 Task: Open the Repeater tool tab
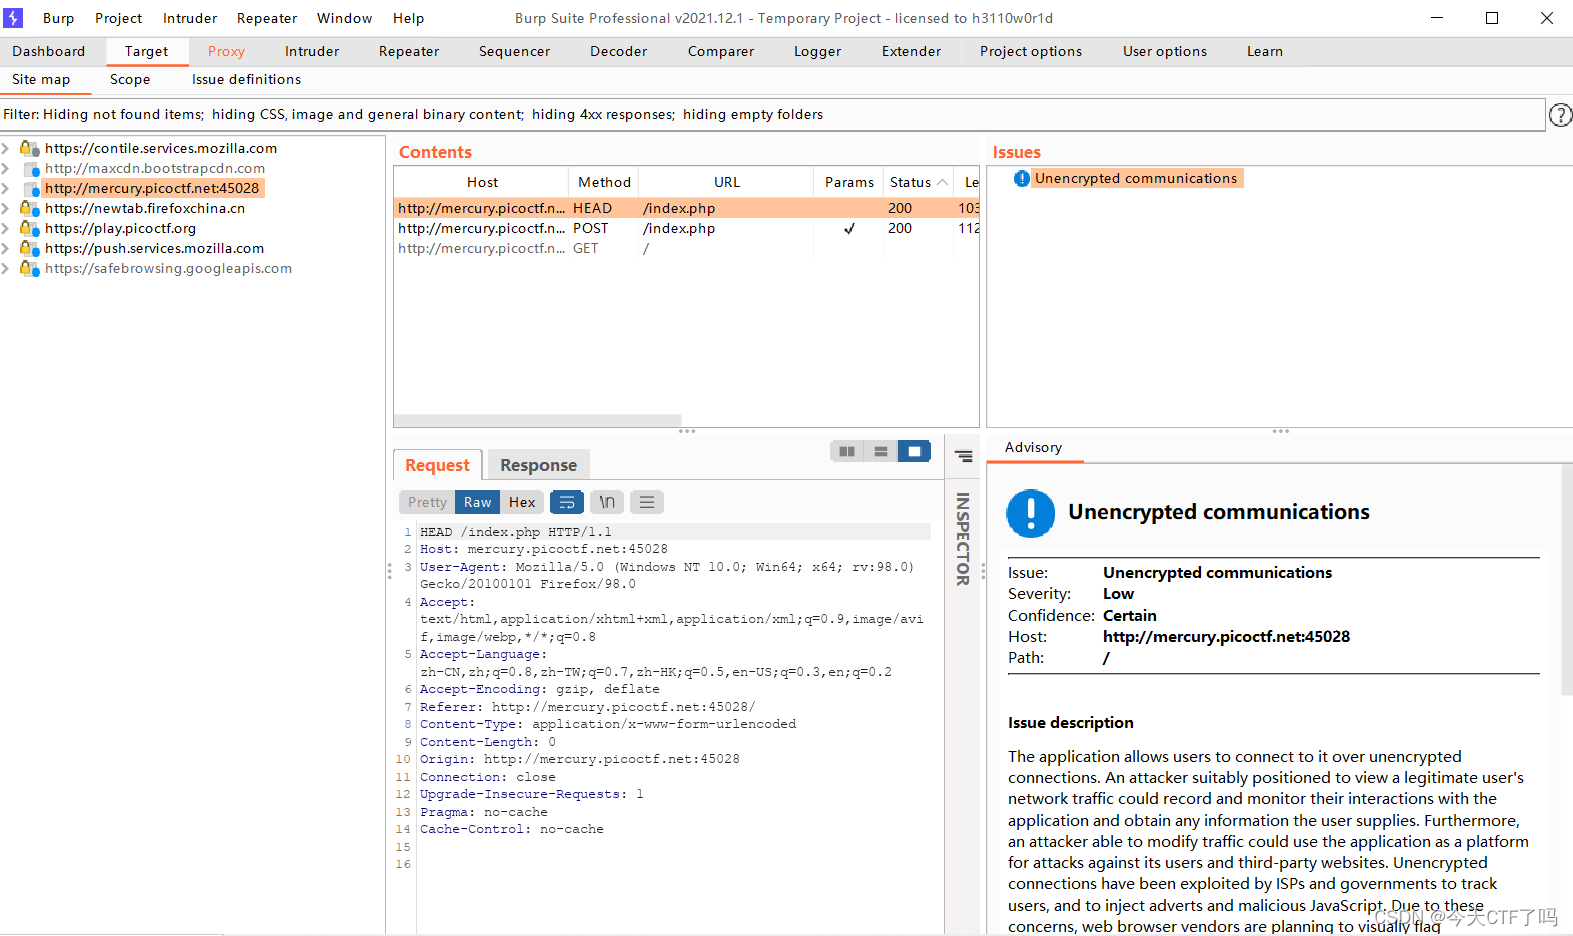tap(409, 51)
